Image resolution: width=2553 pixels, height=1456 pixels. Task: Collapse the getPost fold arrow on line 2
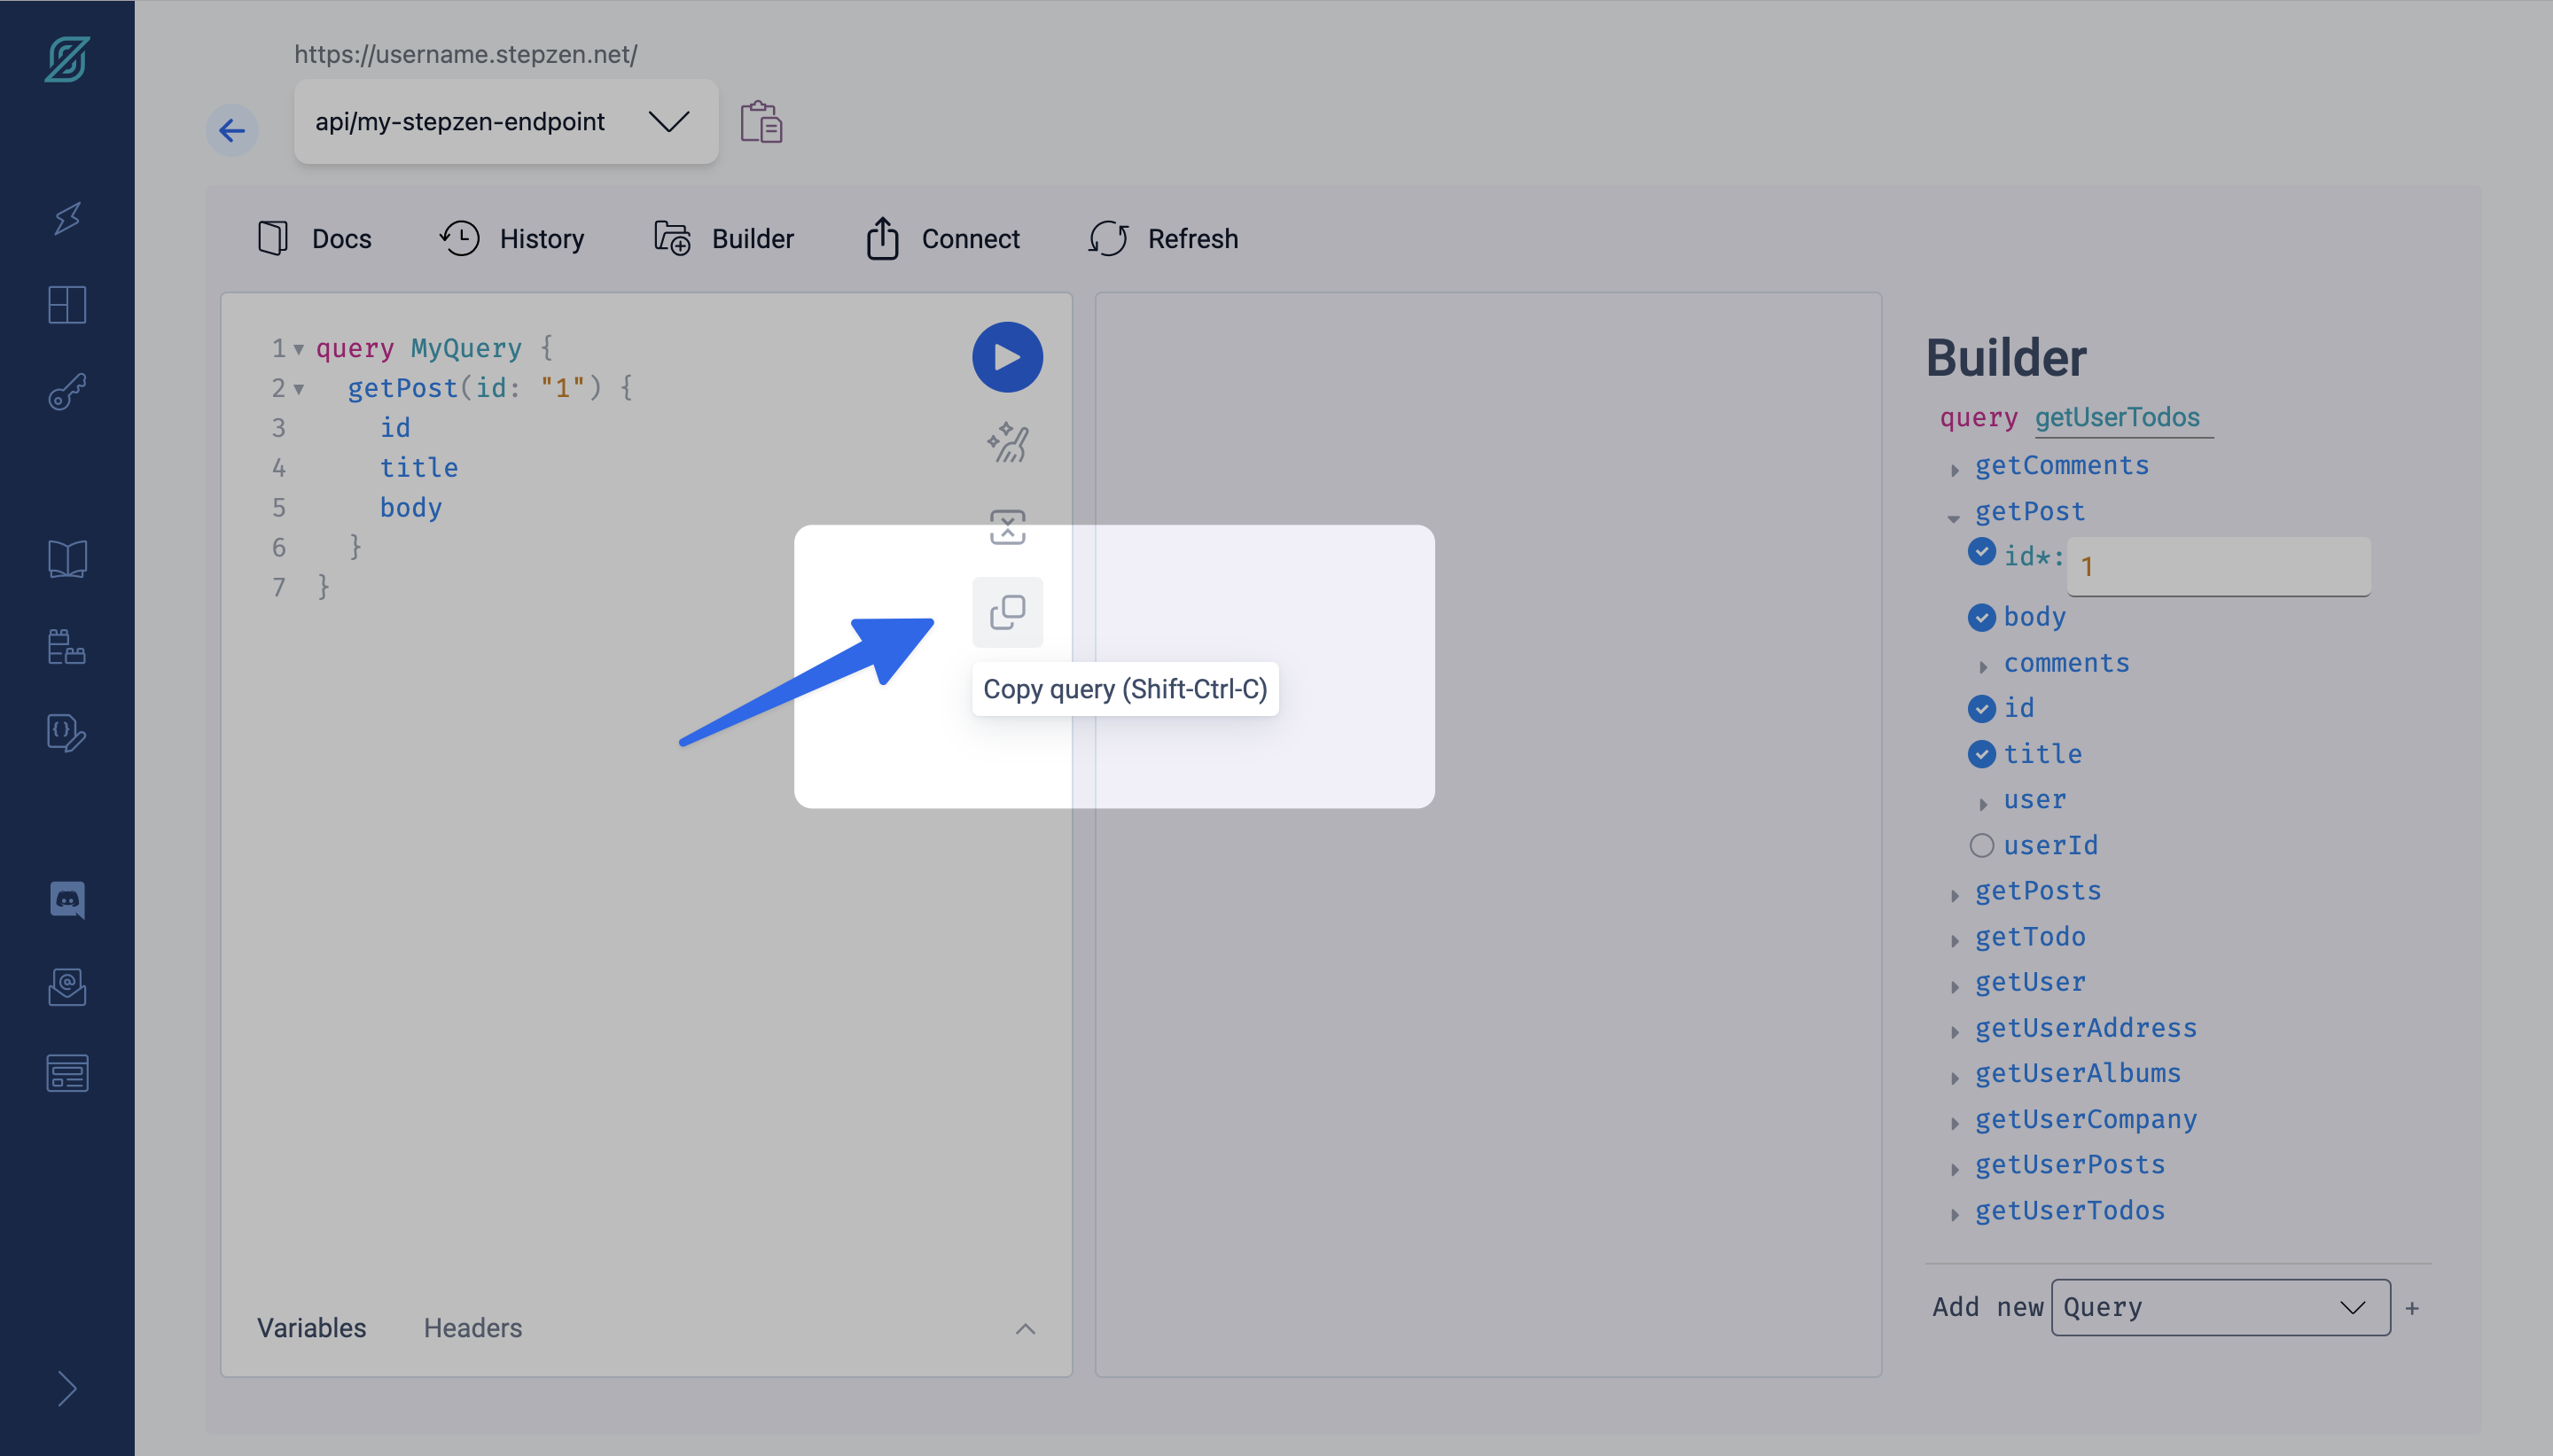[x=298, y=389]
